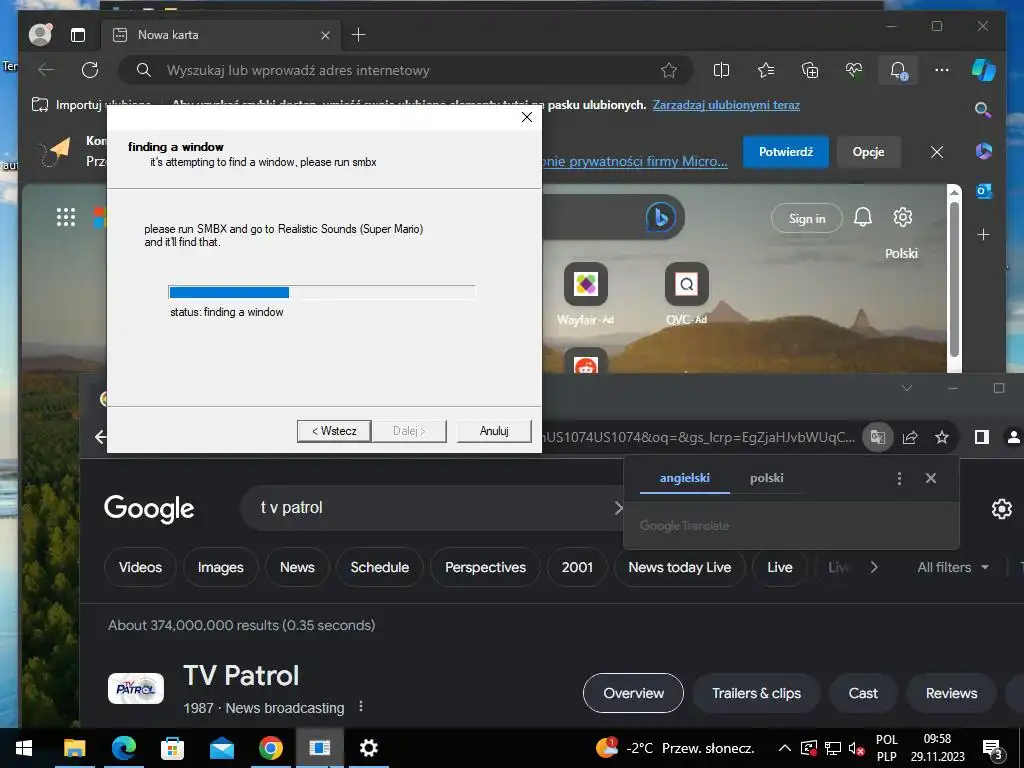
Task: Select the angielski tab in translate popup
Action: pos(684,478)
